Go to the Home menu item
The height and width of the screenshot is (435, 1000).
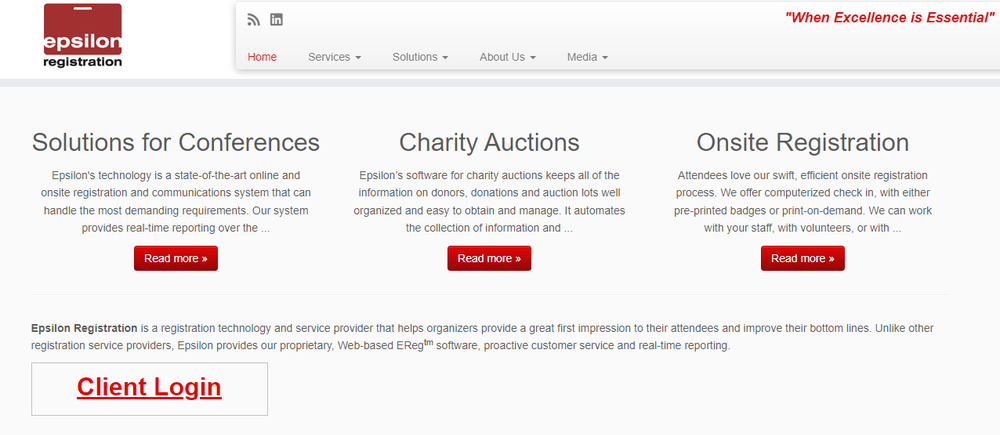(262, 57)
